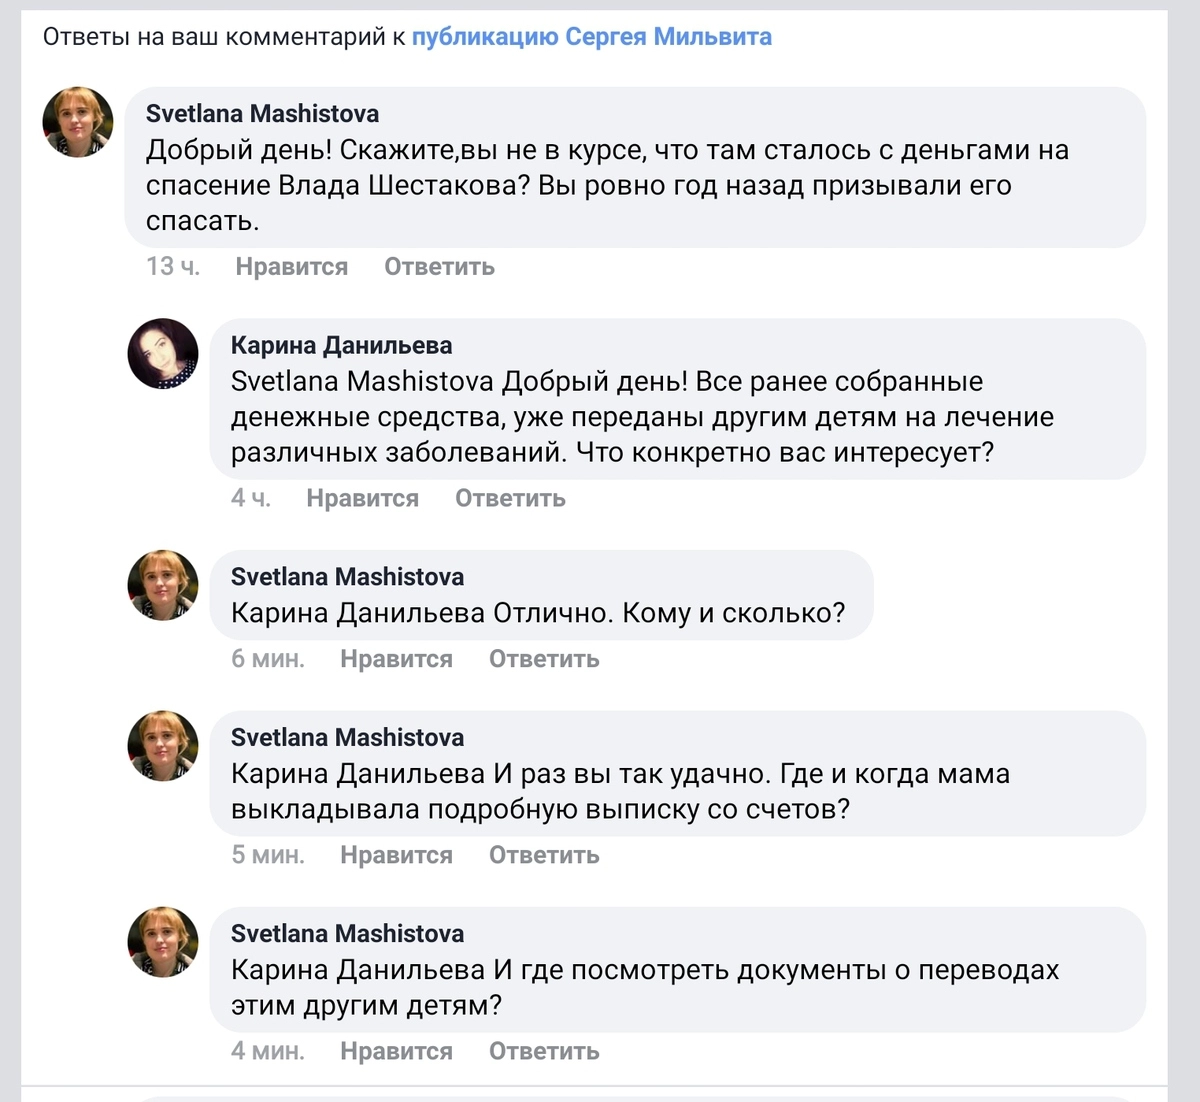Open the «публикацию Сергея Мильвита» link

(591, 37)
